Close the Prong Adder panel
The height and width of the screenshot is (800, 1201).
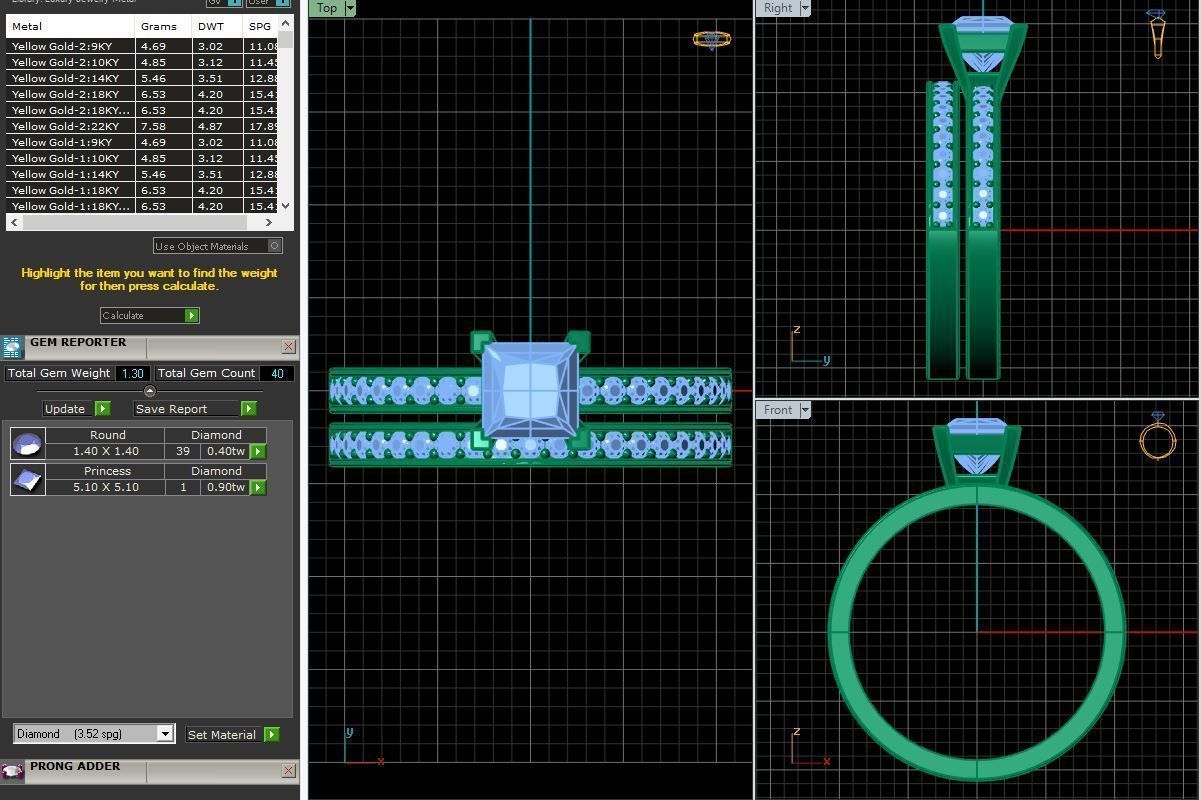coord(289,771)
